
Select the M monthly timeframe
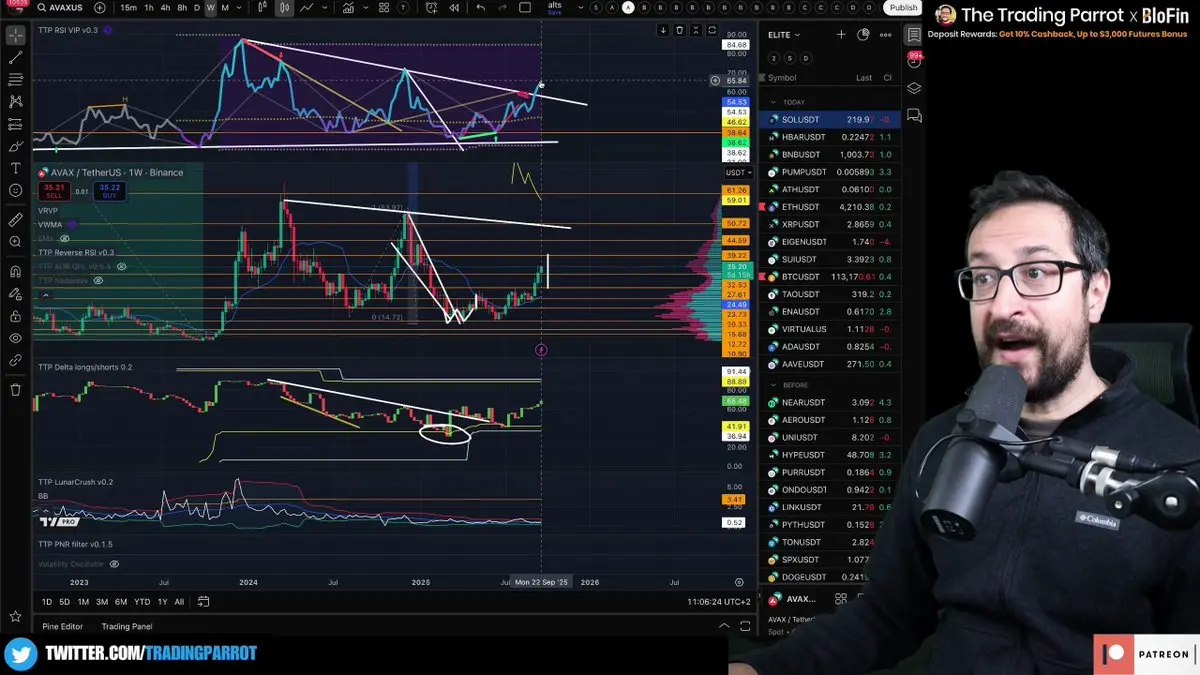pos(225,8)
